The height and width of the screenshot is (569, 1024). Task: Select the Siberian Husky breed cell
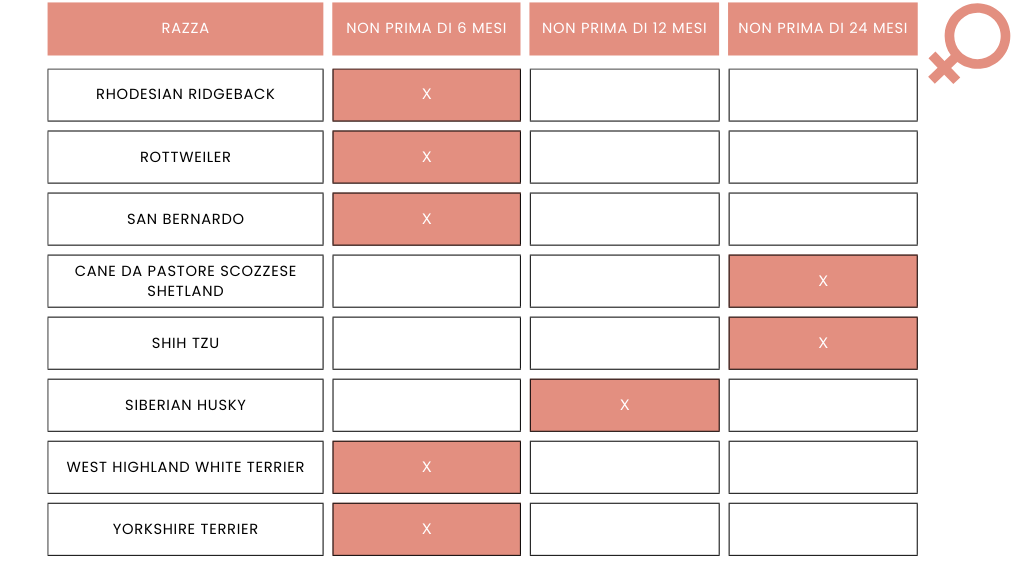point(185,405)
